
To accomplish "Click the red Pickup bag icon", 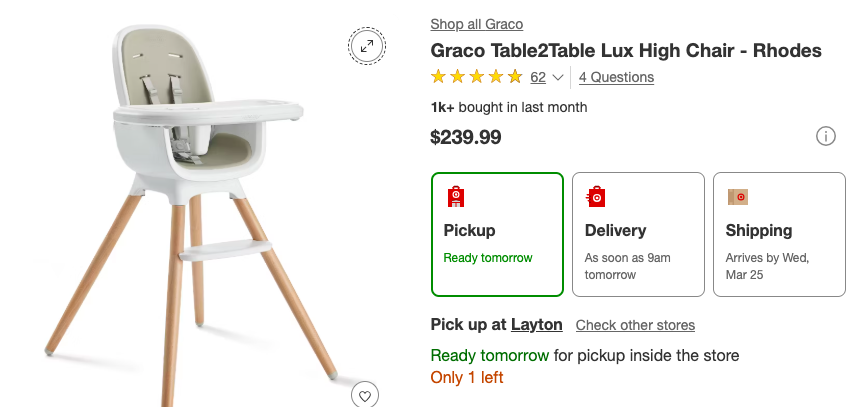I will tap(456, 196).
